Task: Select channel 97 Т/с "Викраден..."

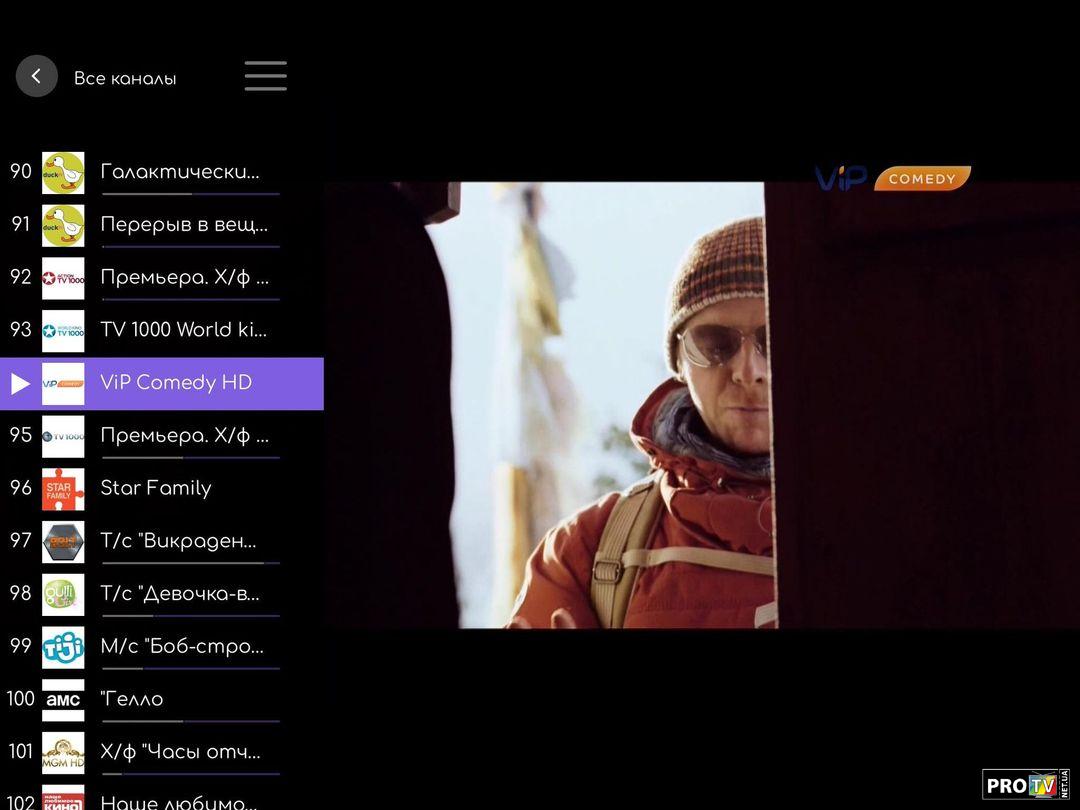Action: click(x=178, y=541)
